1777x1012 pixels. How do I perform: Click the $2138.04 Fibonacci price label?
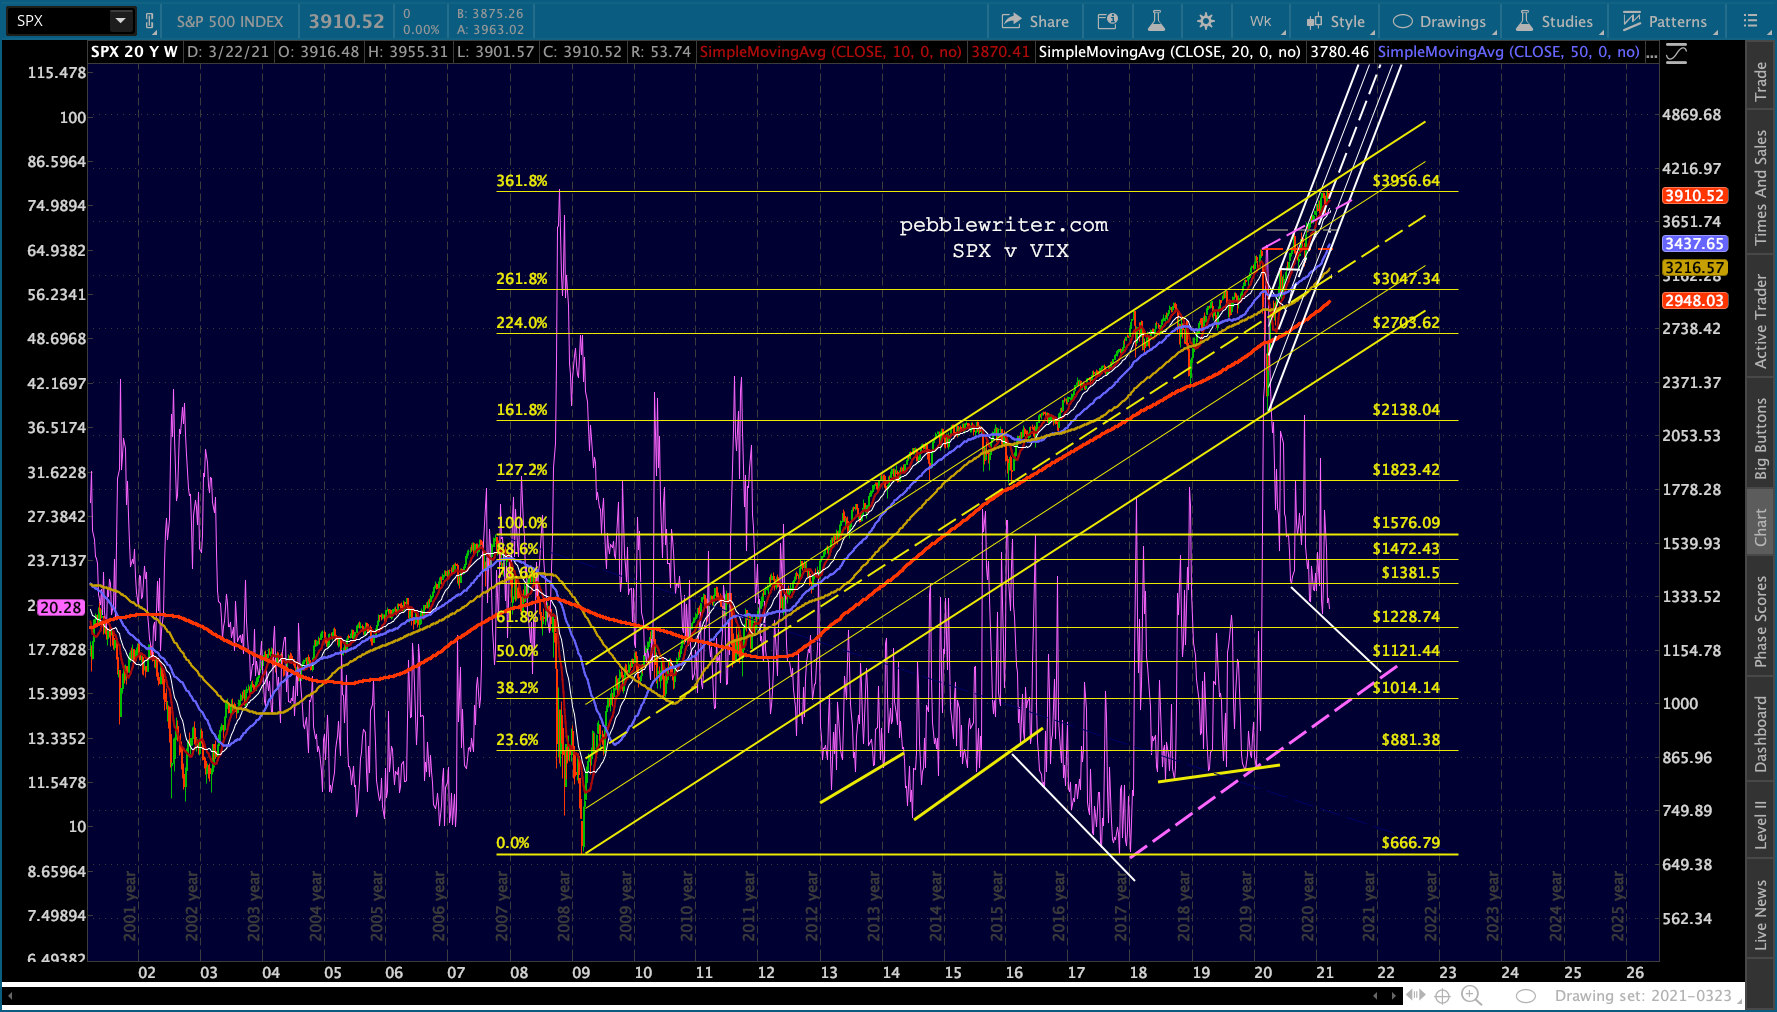[1406, 410]
